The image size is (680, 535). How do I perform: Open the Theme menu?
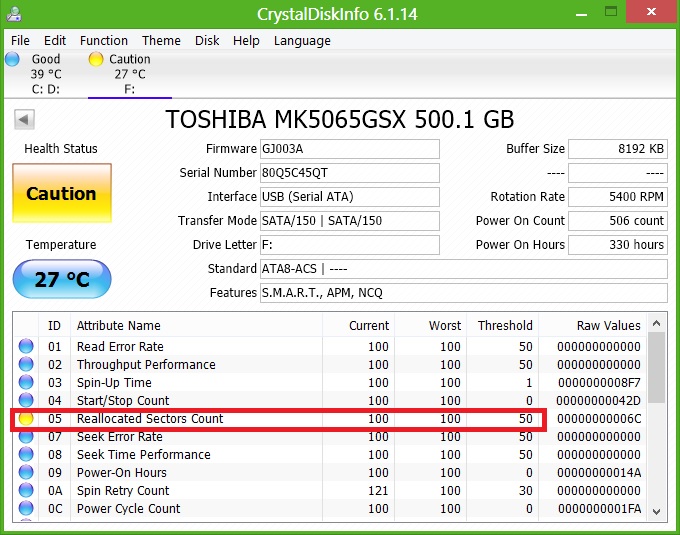tap(161, 40)
